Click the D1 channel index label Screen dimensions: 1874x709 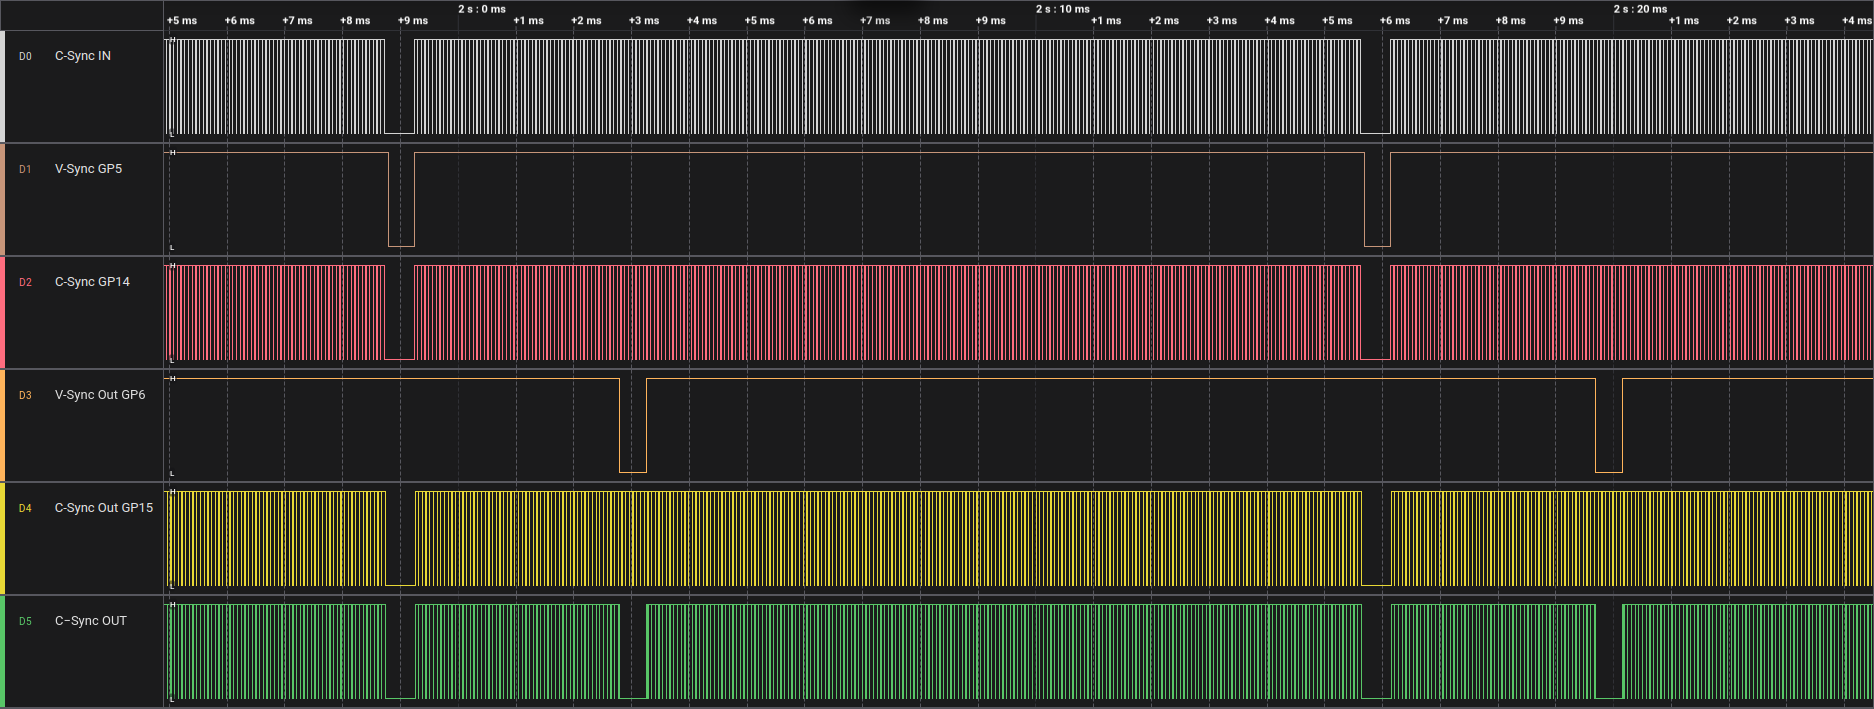pyautogui.click(x=25, y=170)
